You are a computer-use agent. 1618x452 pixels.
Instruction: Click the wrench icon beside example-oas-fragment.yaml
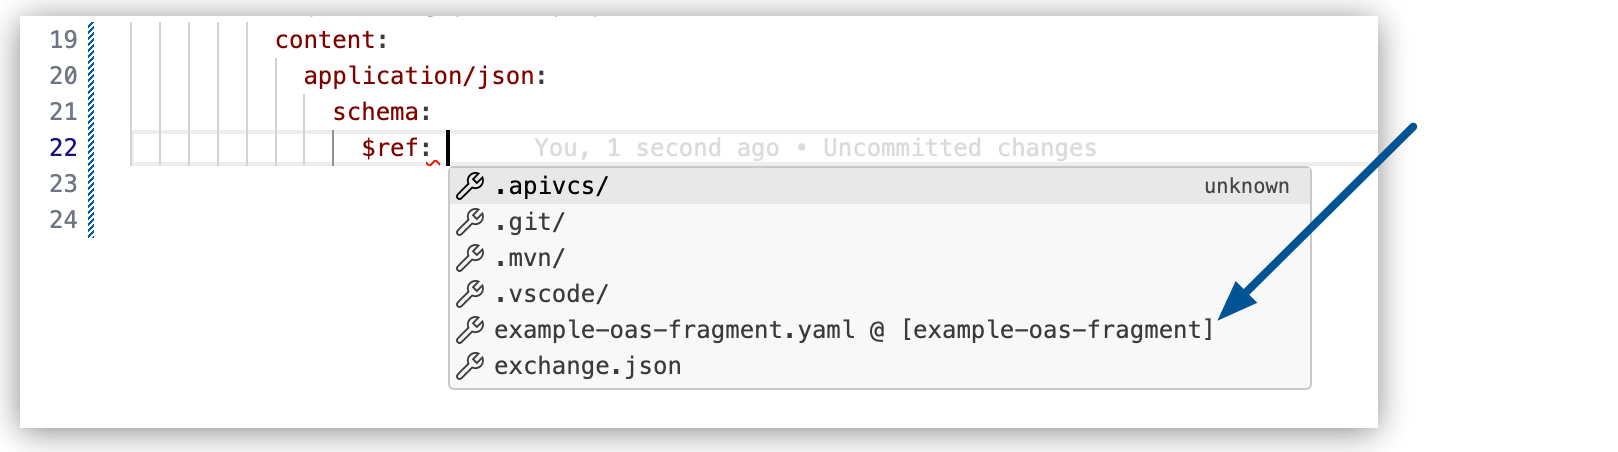tap(470, 330)
